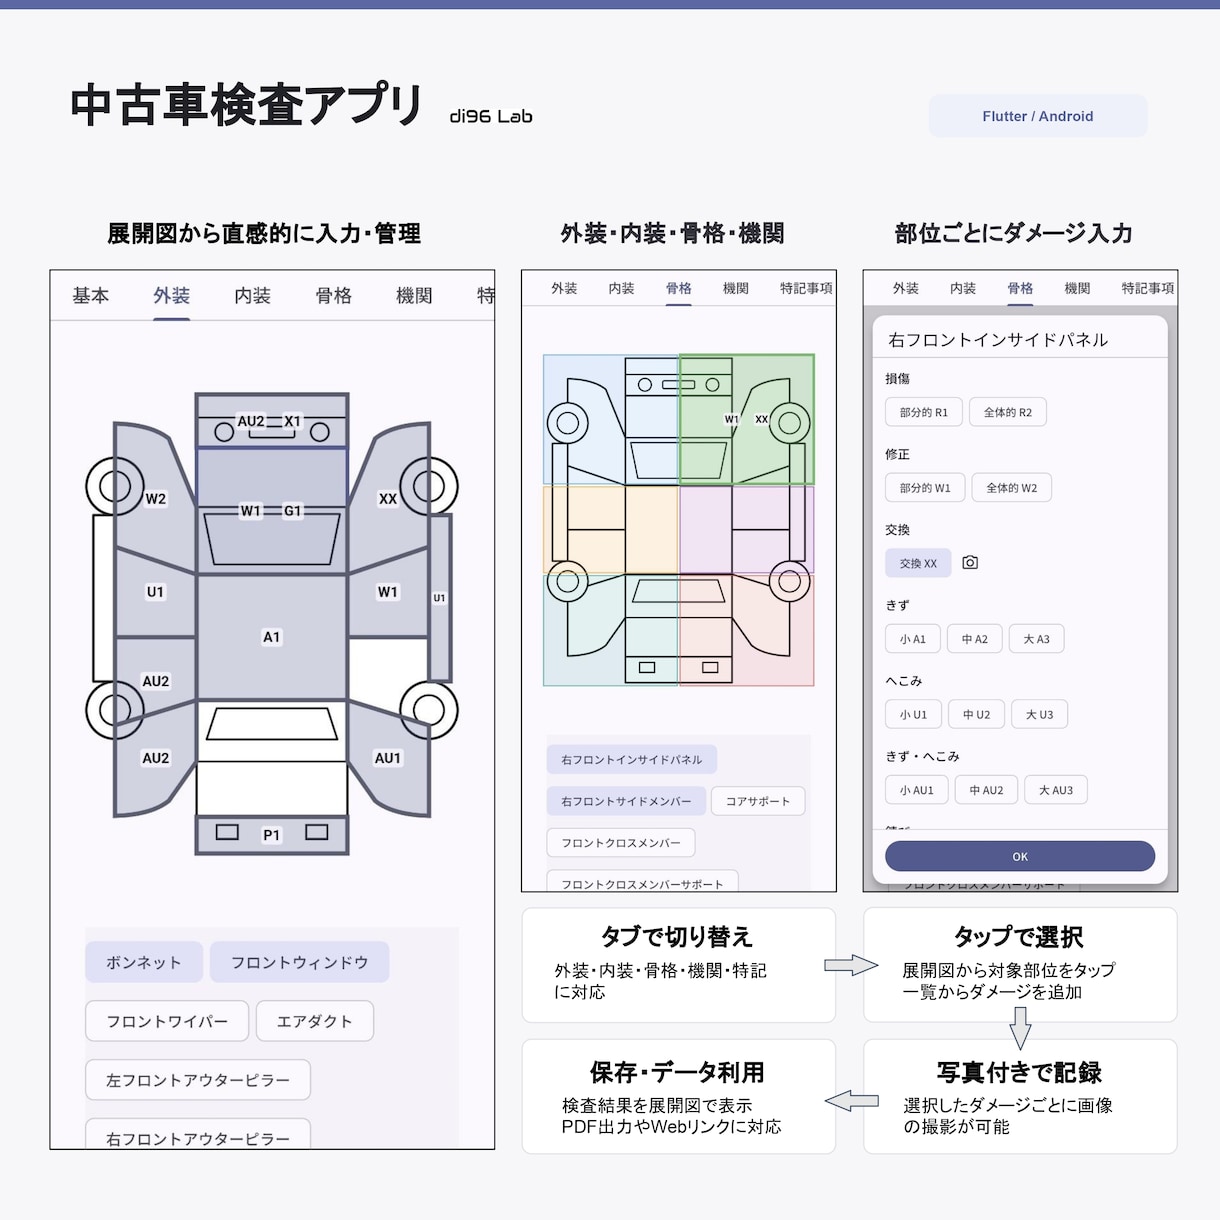The image size is (1220, 1220).
Task: Toggle 右フロントインサイドパネル chip
Action: click(632, 759)
